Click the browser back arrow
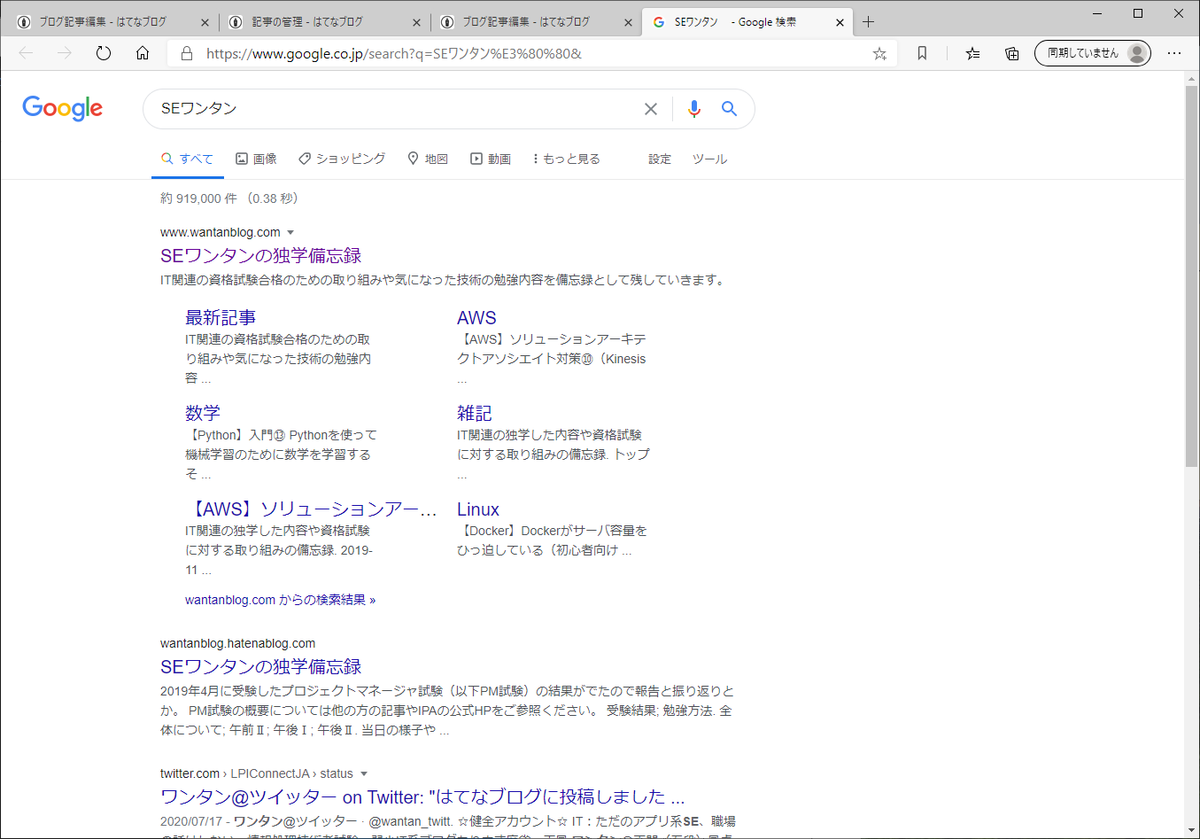The image size is (1200, 839). tap(26, 54)
